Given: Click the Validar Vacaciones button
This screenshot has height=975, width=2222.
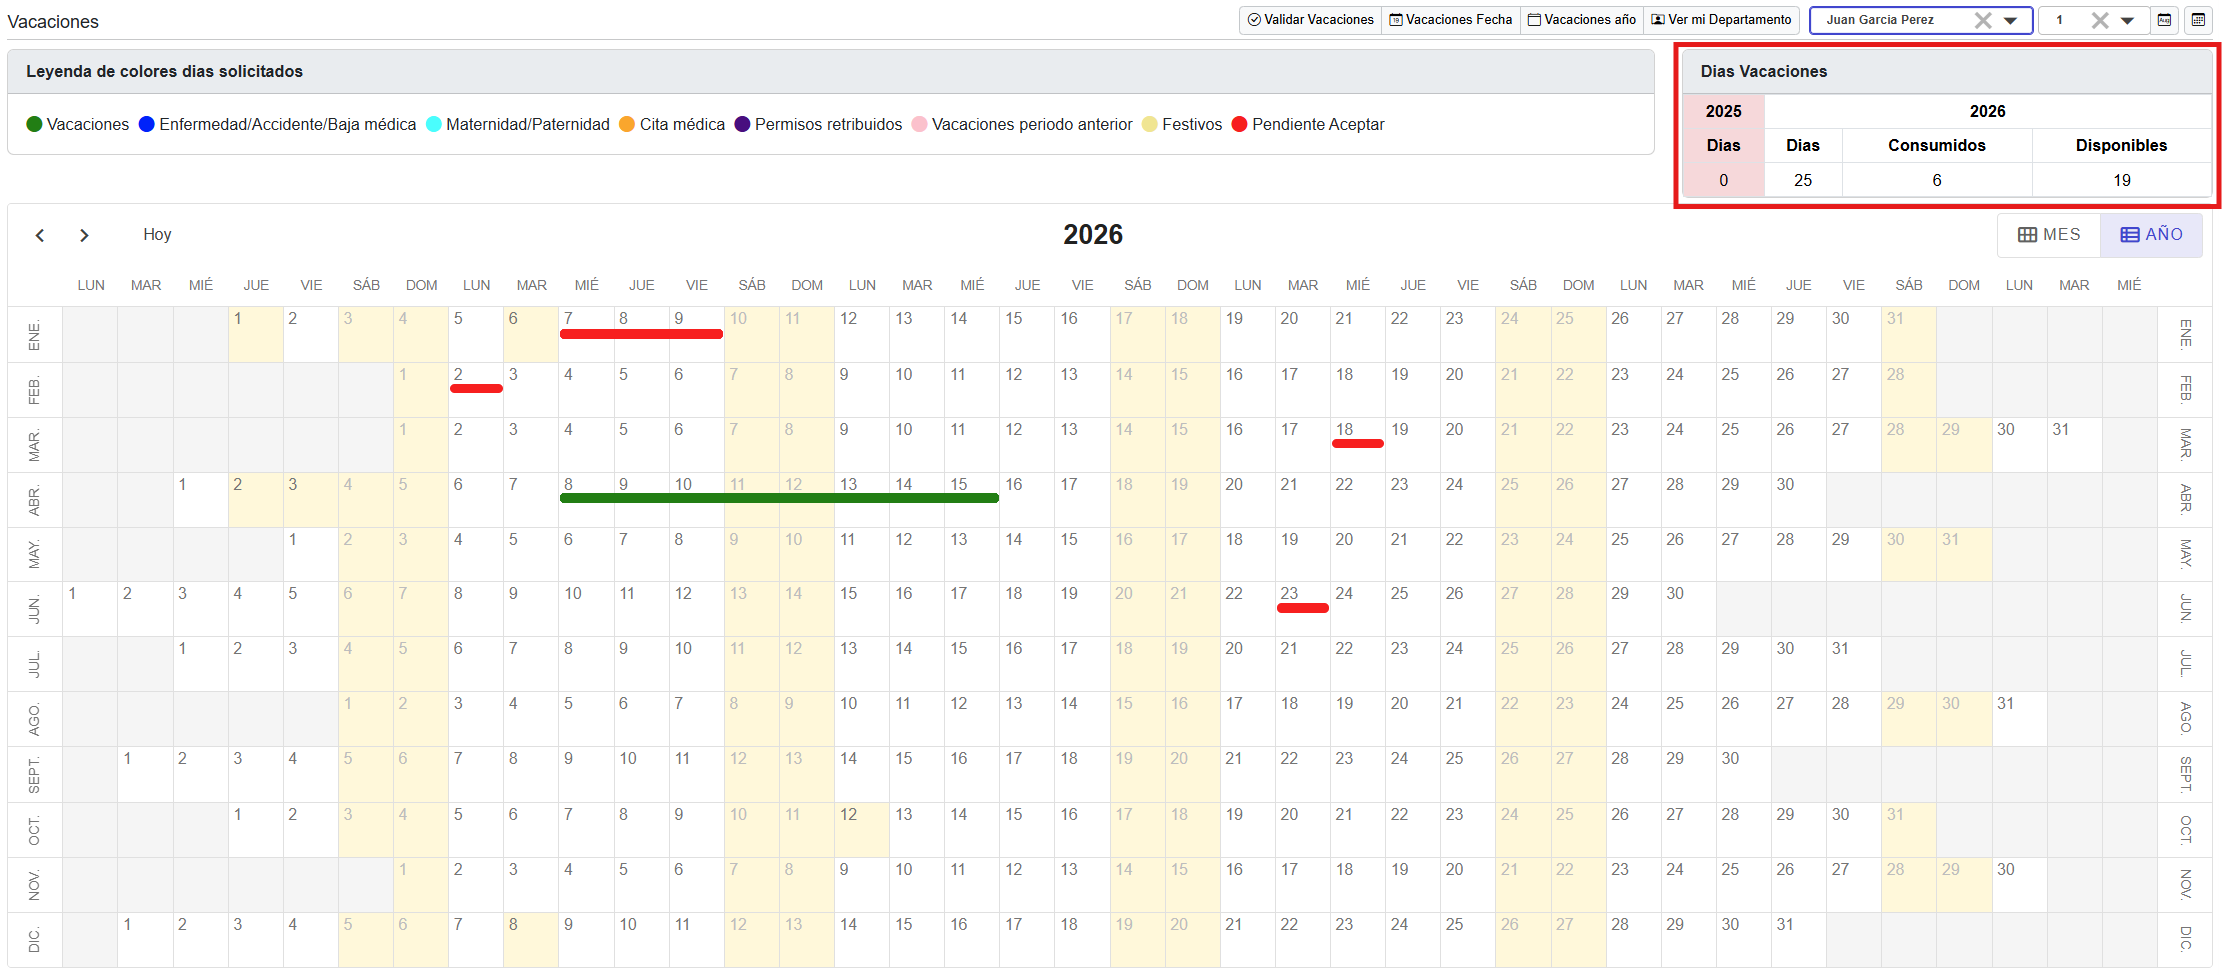Looking at the screenshot, I should [x=1310, y=20].
